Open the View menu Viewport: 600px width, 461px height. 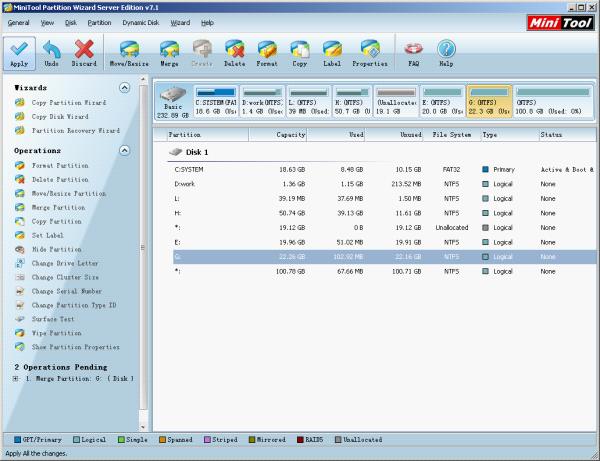(47, 23)
